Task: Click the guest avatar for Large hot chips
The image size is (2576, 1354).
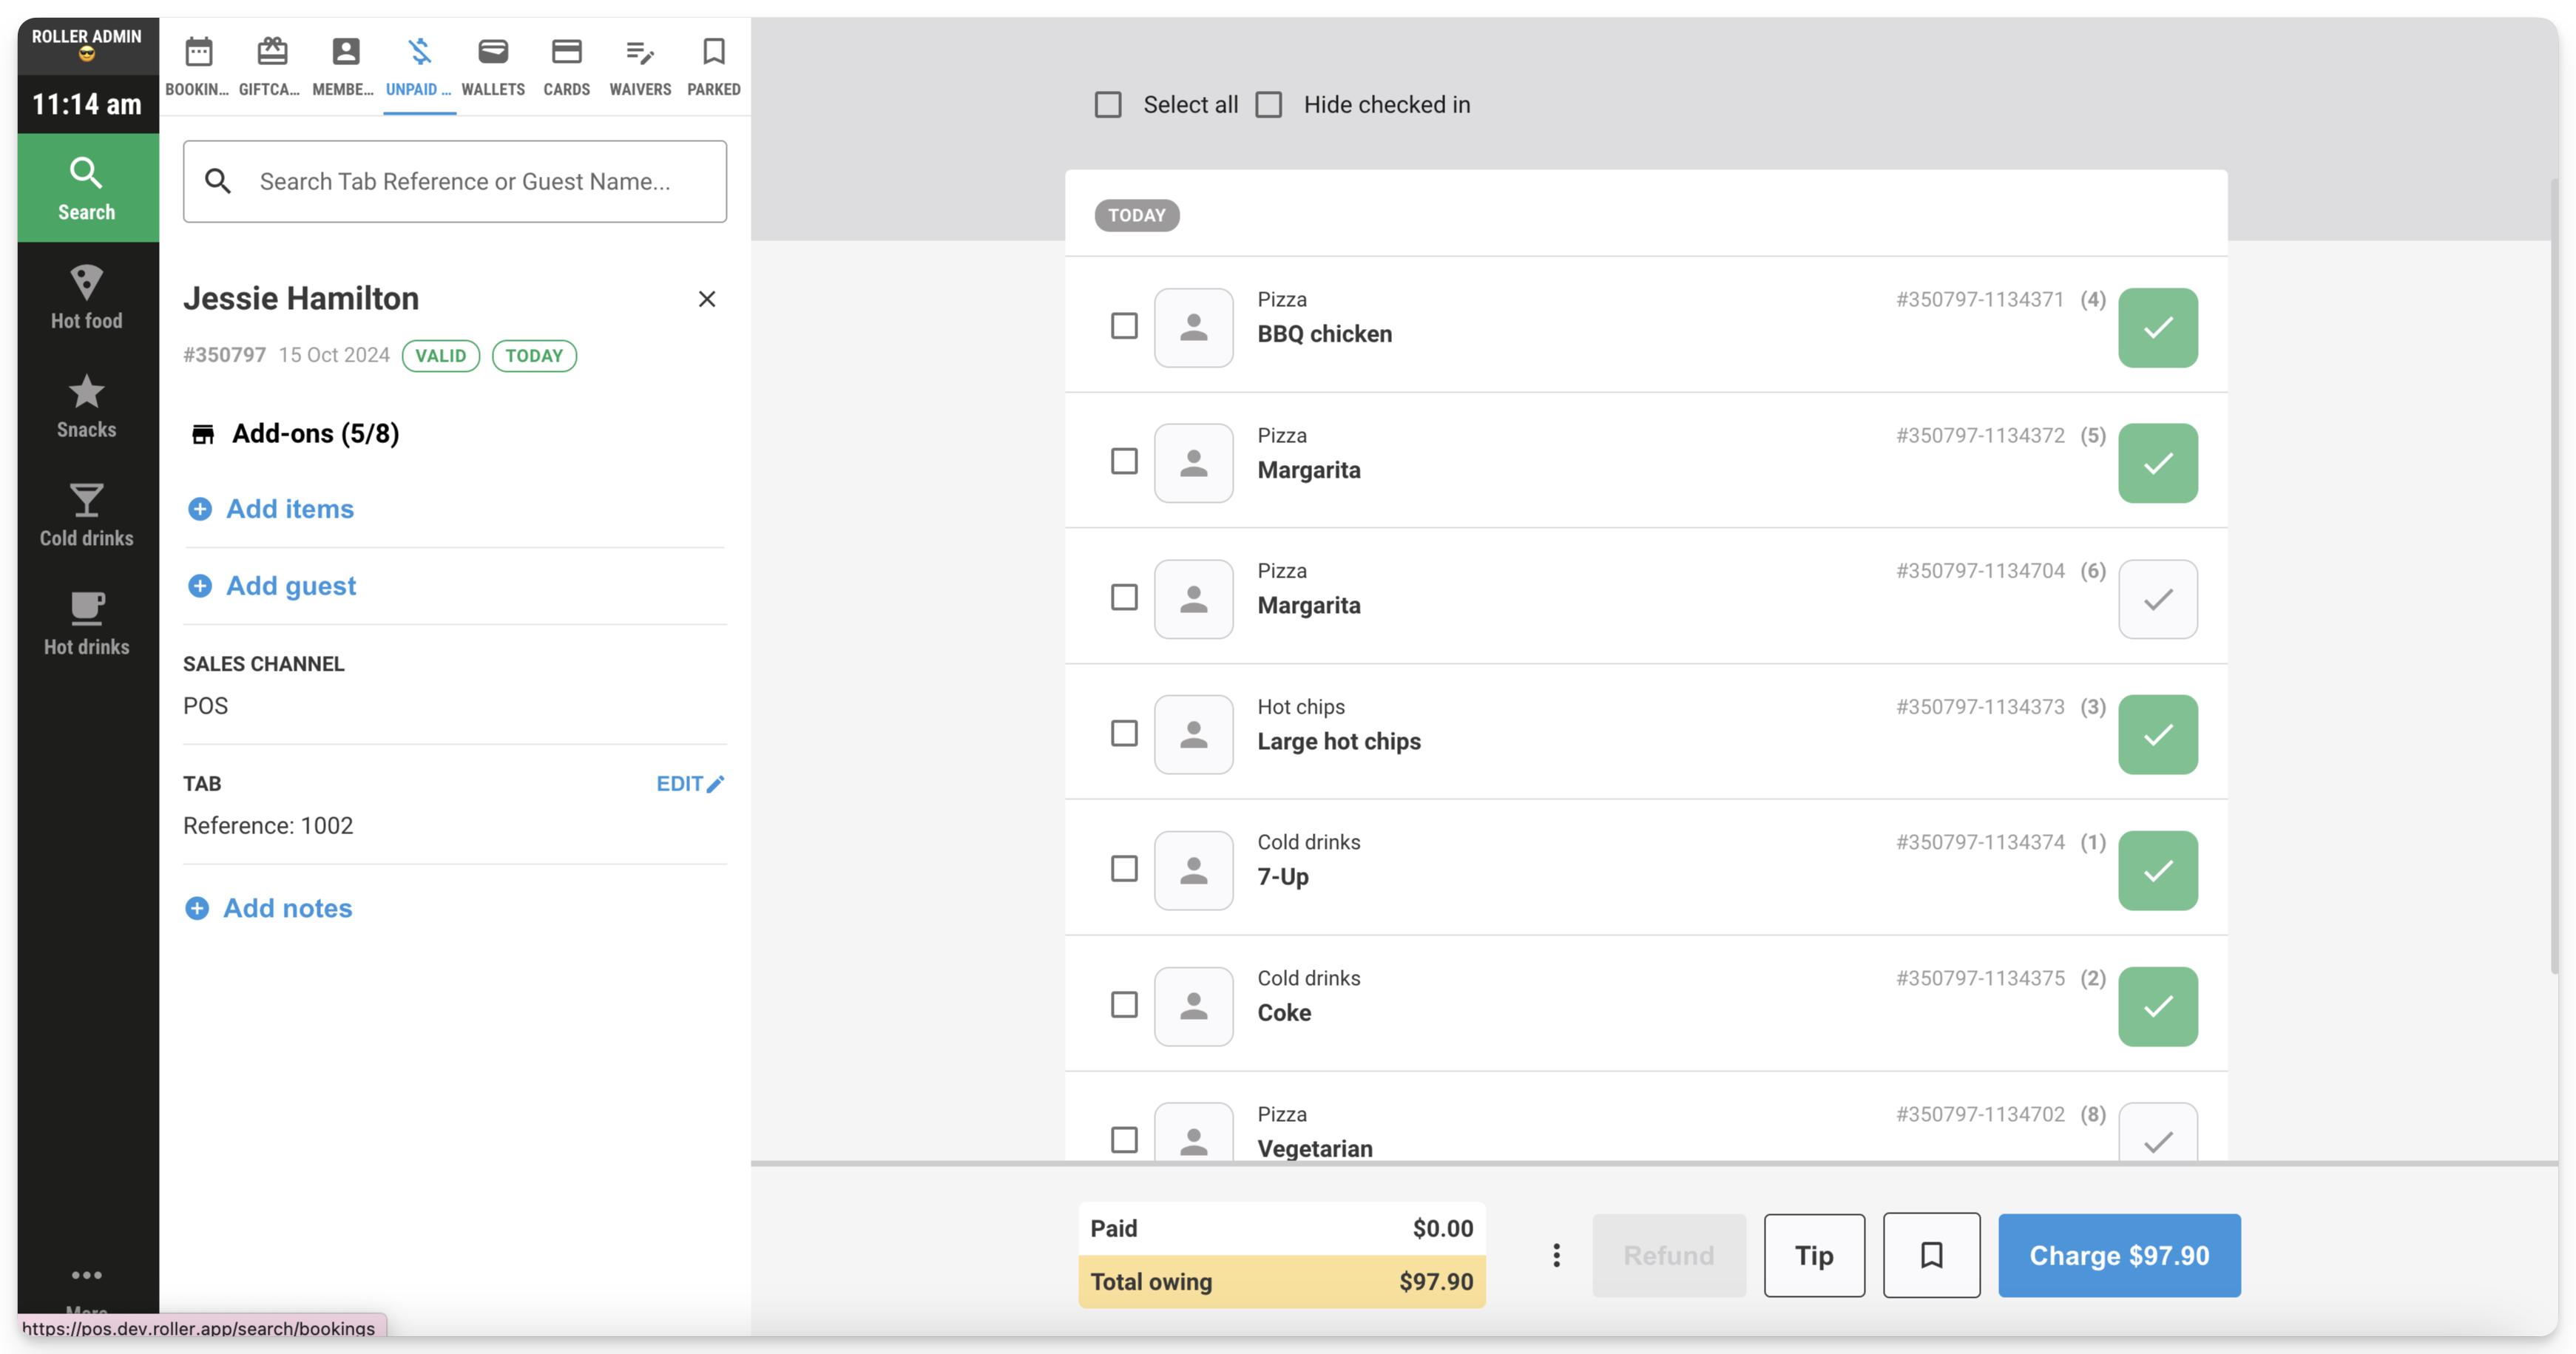Action: (x=1193, y=735)
